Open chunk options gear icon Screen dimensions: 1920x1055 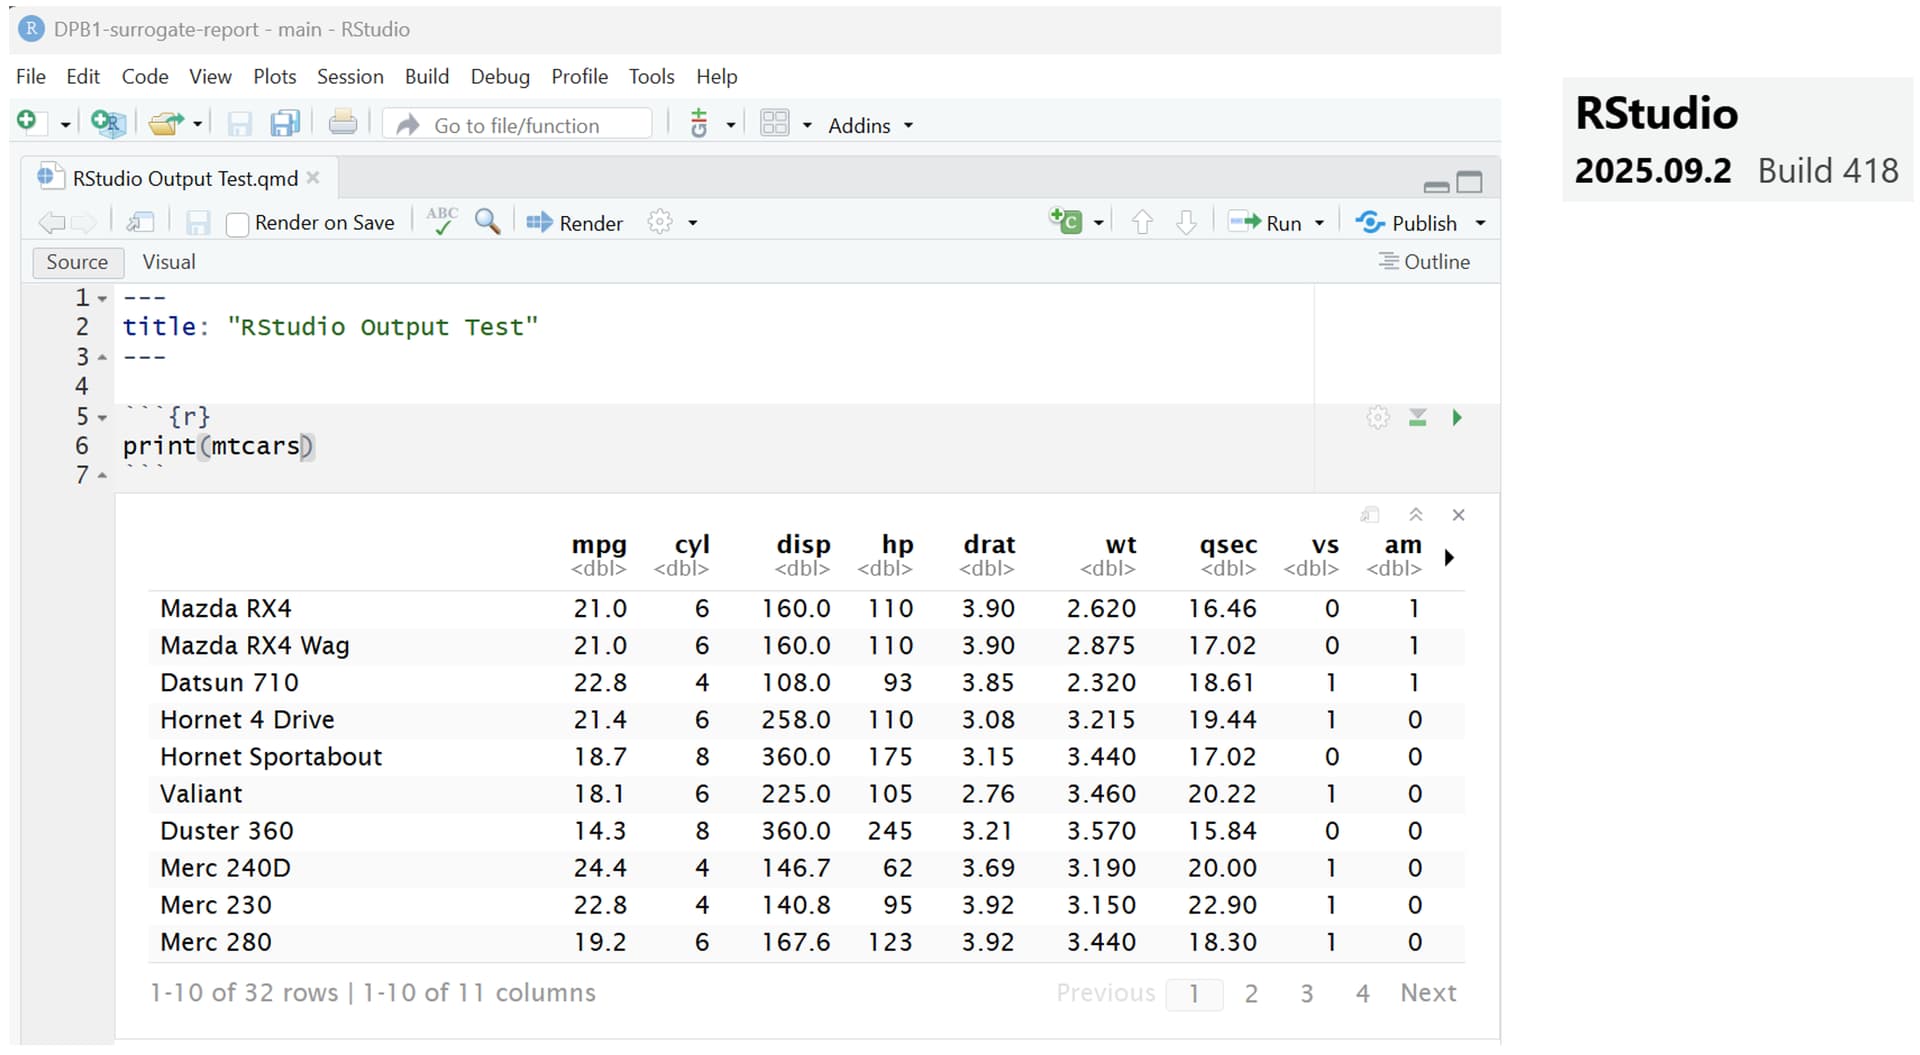click(1377, 418)
